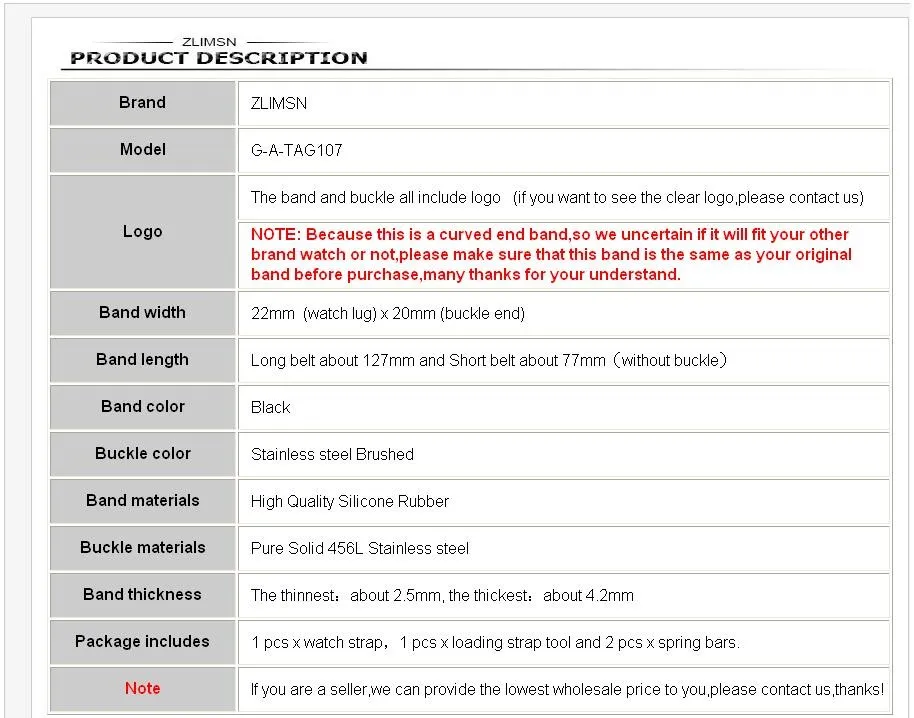Viewport: 914px width, 718px height.
Task: Click the red NOTE curved end band warning
Action: pos(551,255)
